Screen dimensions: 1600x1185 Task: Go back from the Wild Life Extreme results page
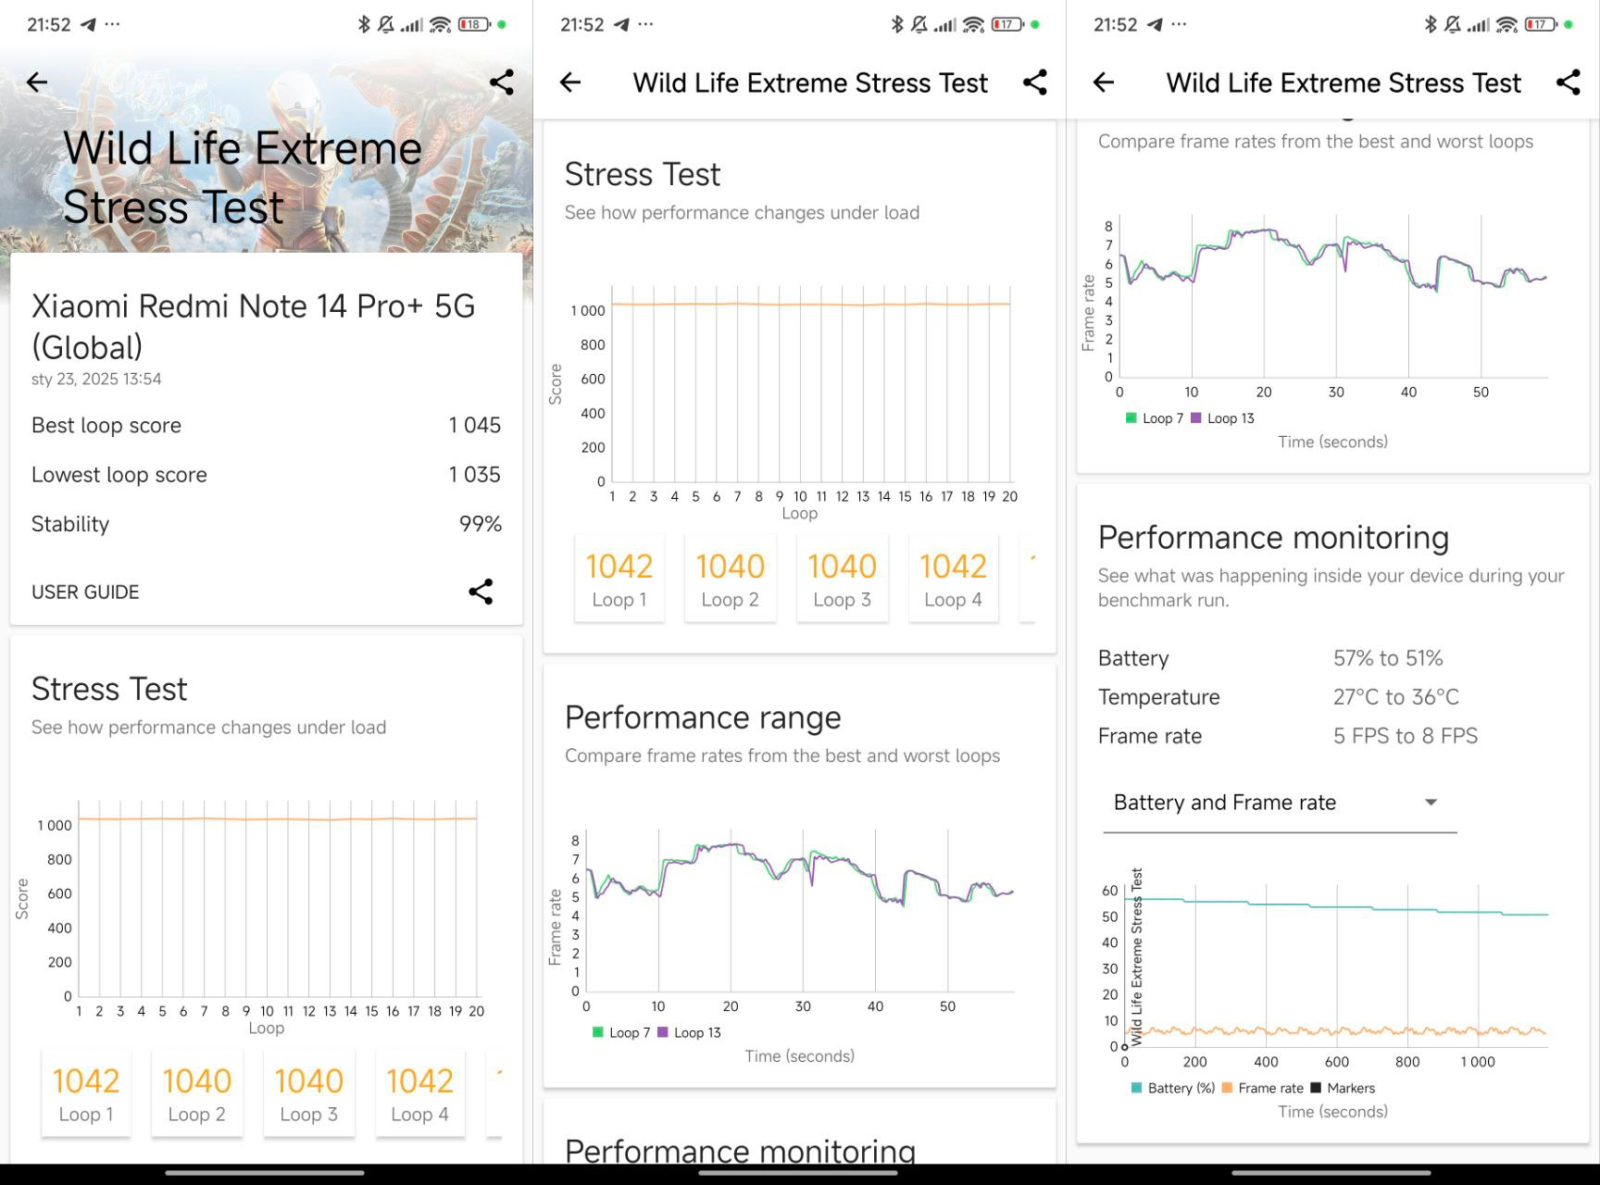pos(37,82)
